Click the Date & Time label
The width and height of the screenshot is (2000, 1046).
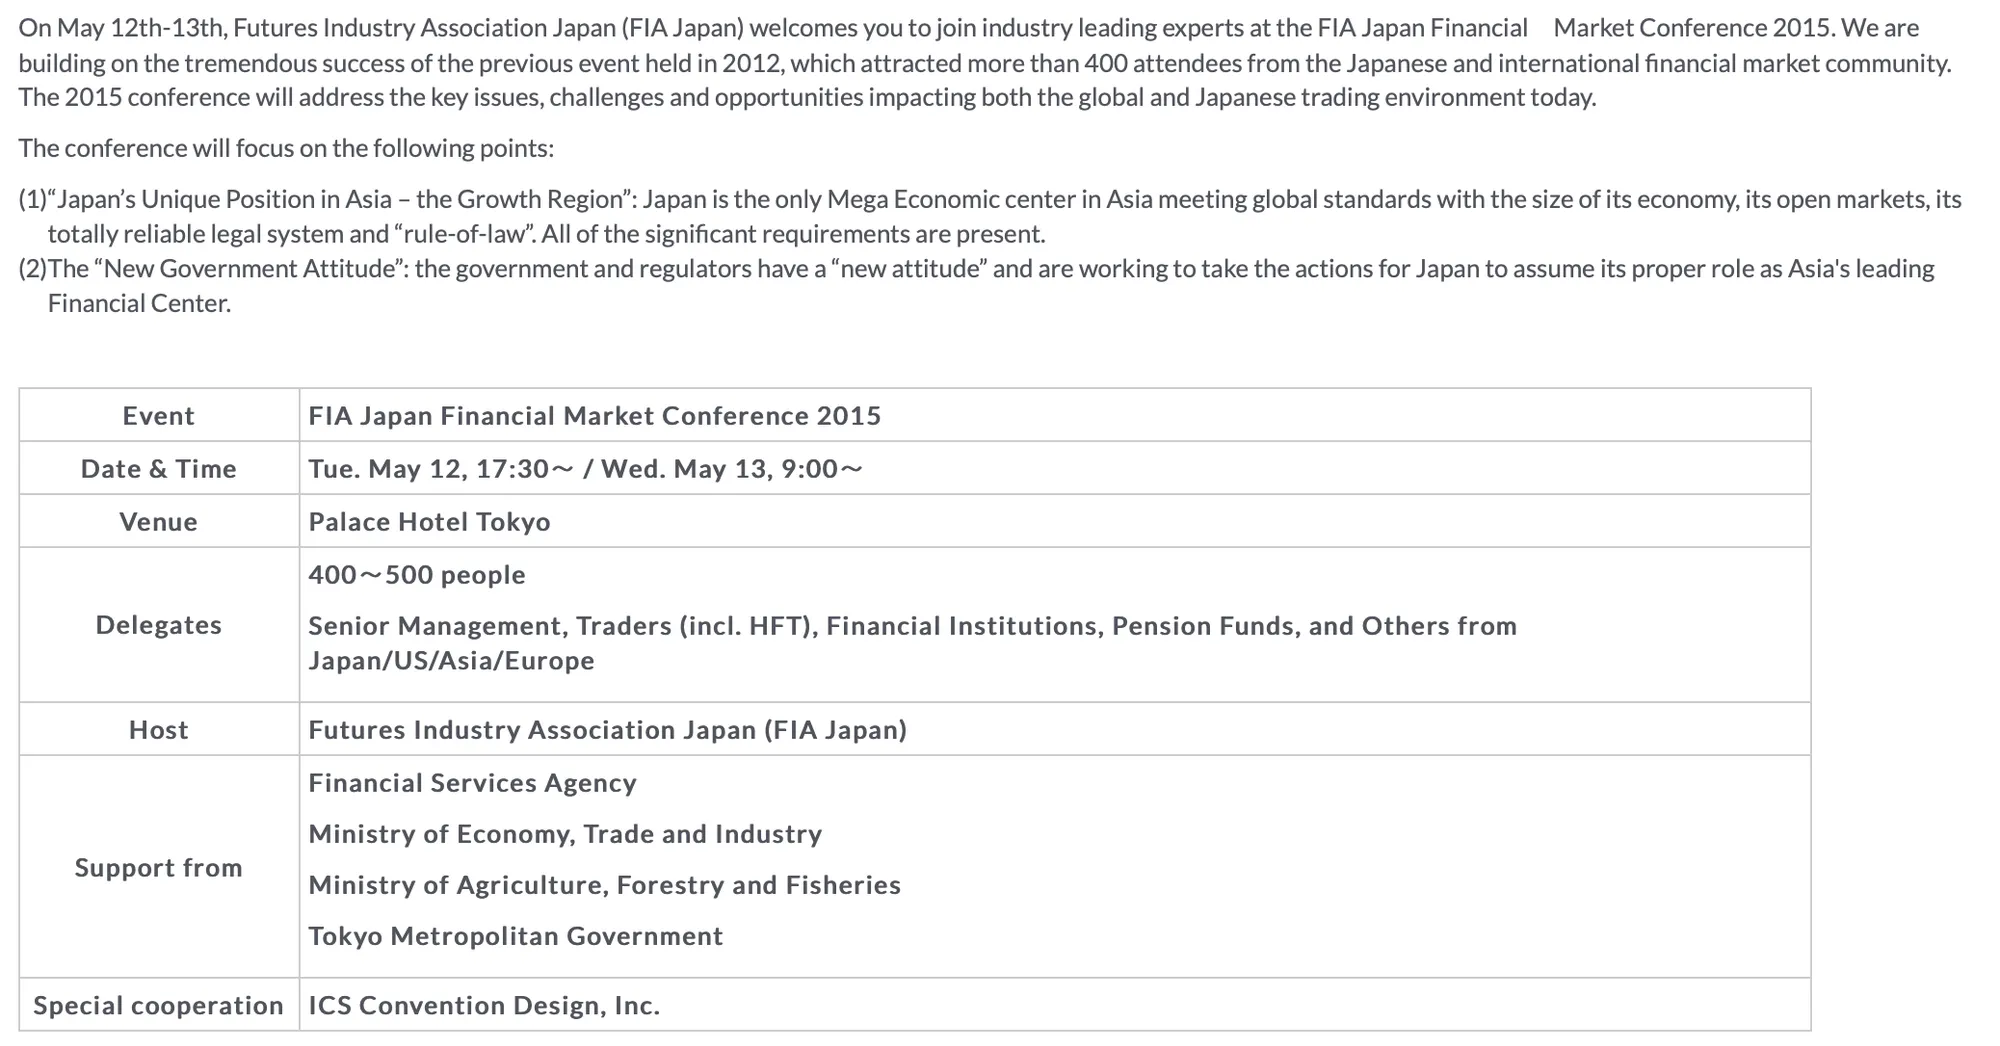(159, 469)
